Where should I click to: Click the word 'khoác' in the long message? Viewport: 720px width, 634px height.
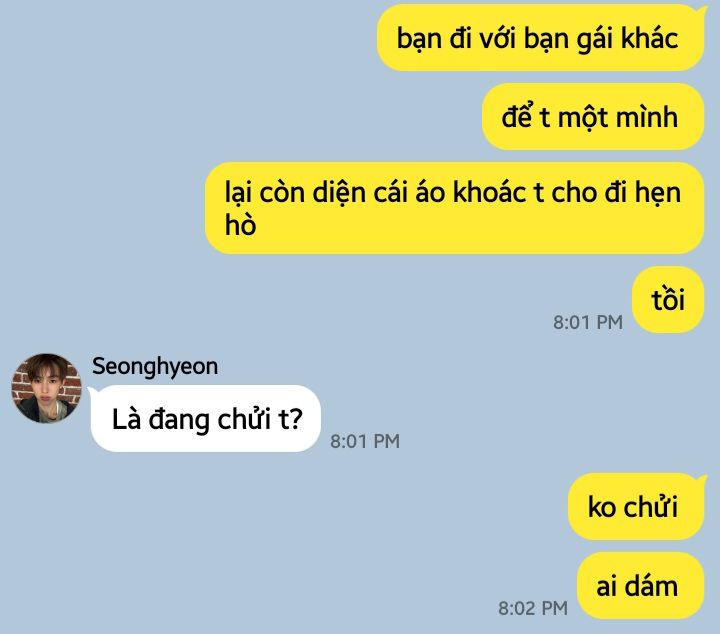[489, 192]
